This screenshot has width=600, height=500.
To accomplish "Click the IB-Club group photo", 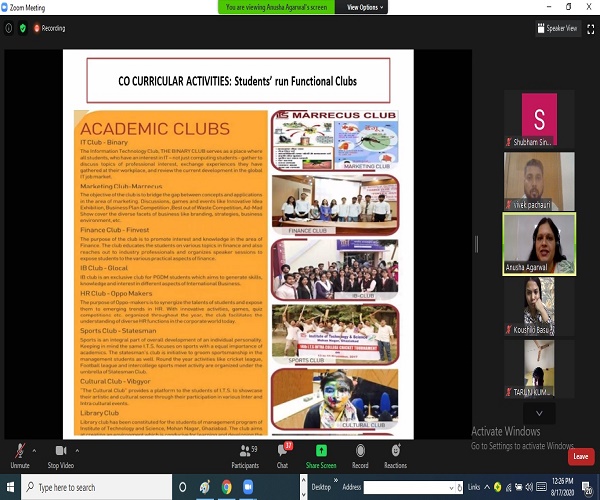I will coord(335,270).
